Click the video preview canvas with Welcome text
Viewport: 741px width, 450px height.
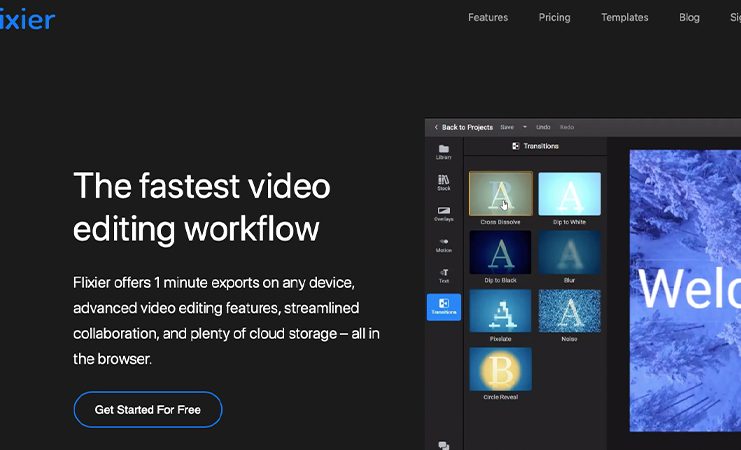(x=685, y=291)
